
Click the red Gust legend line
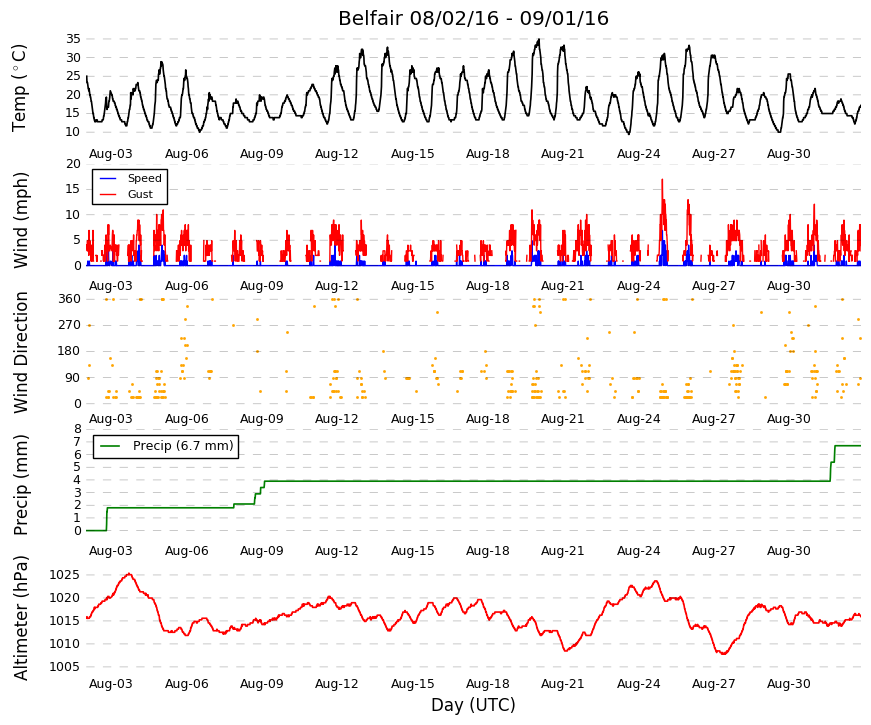click(x=108, y=194)
